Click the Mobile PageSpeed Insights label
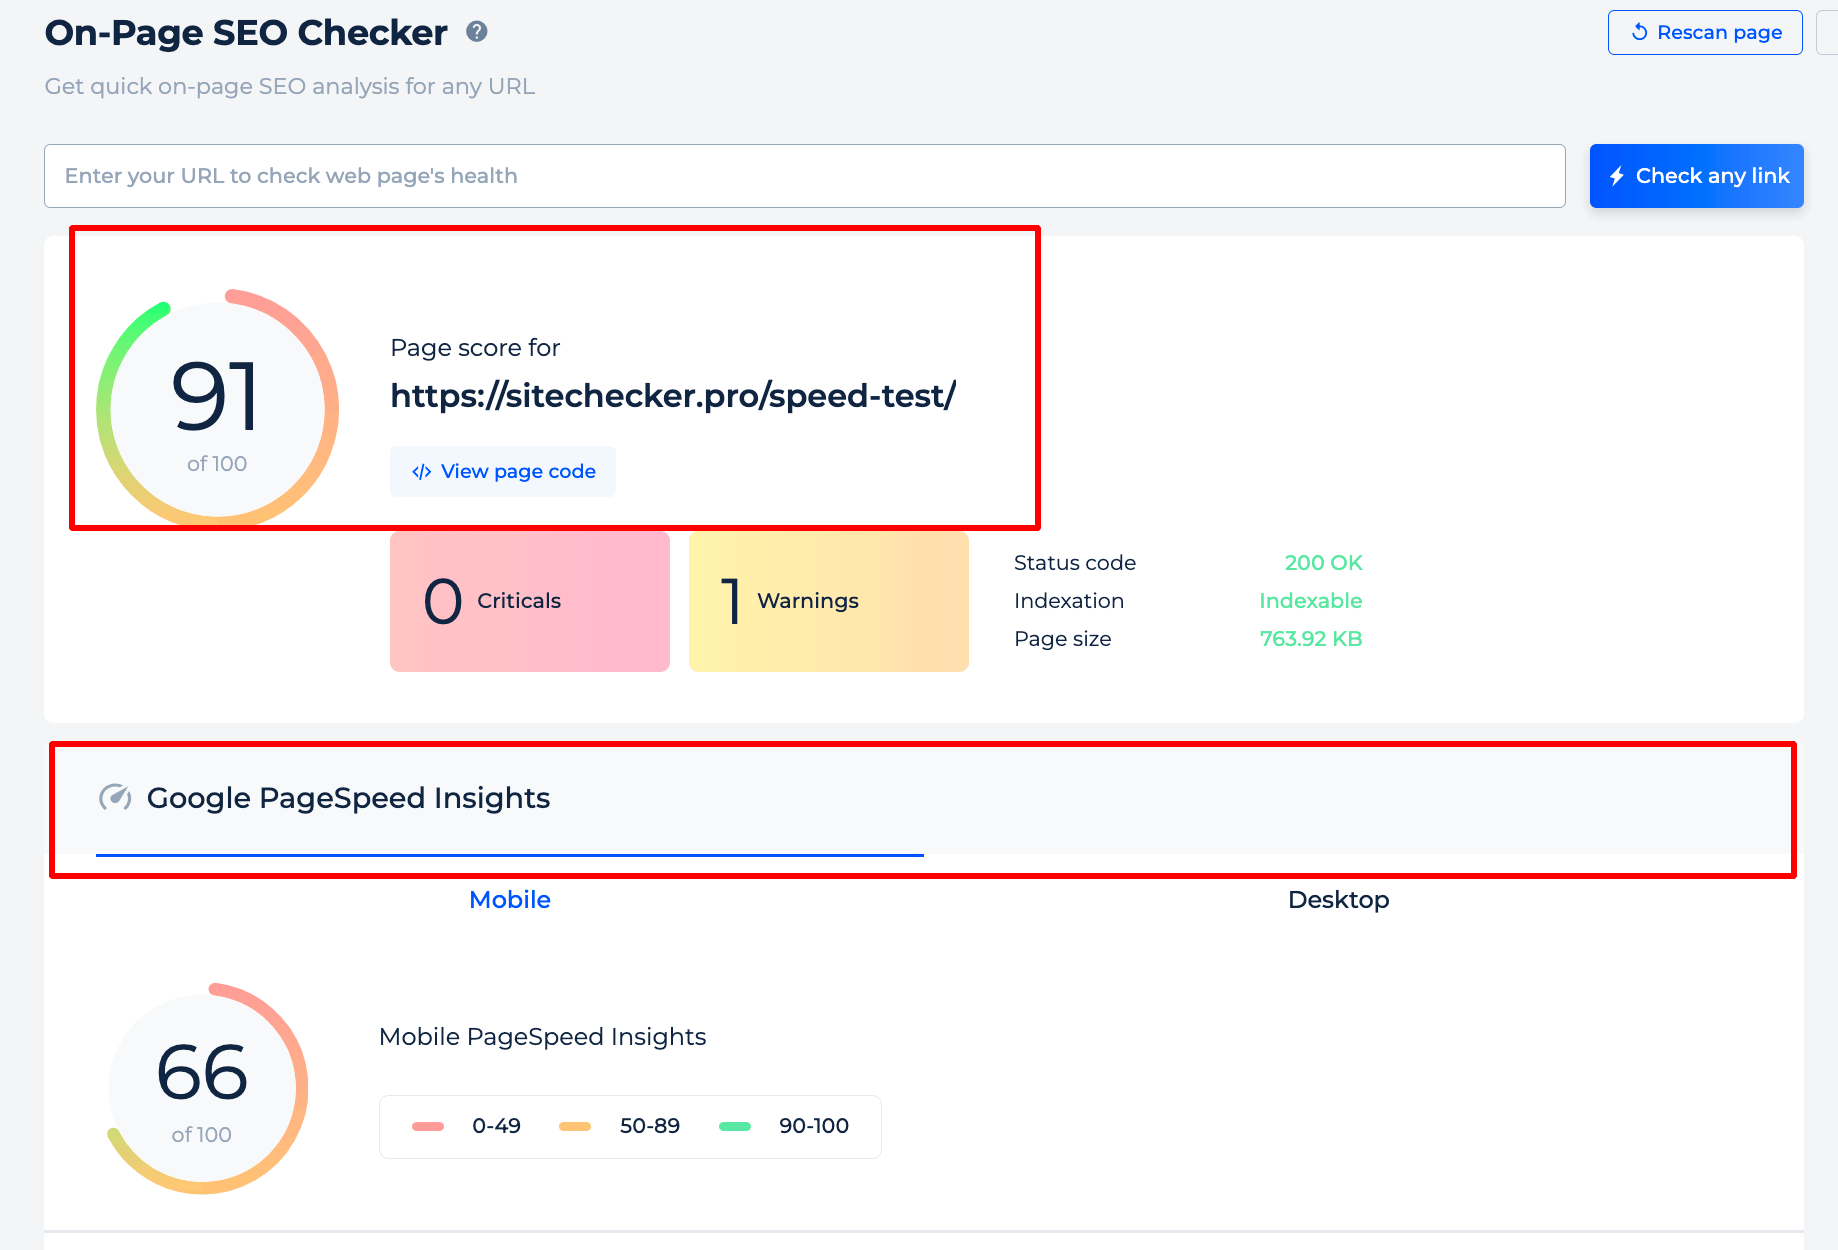 tap(542, 1037)
